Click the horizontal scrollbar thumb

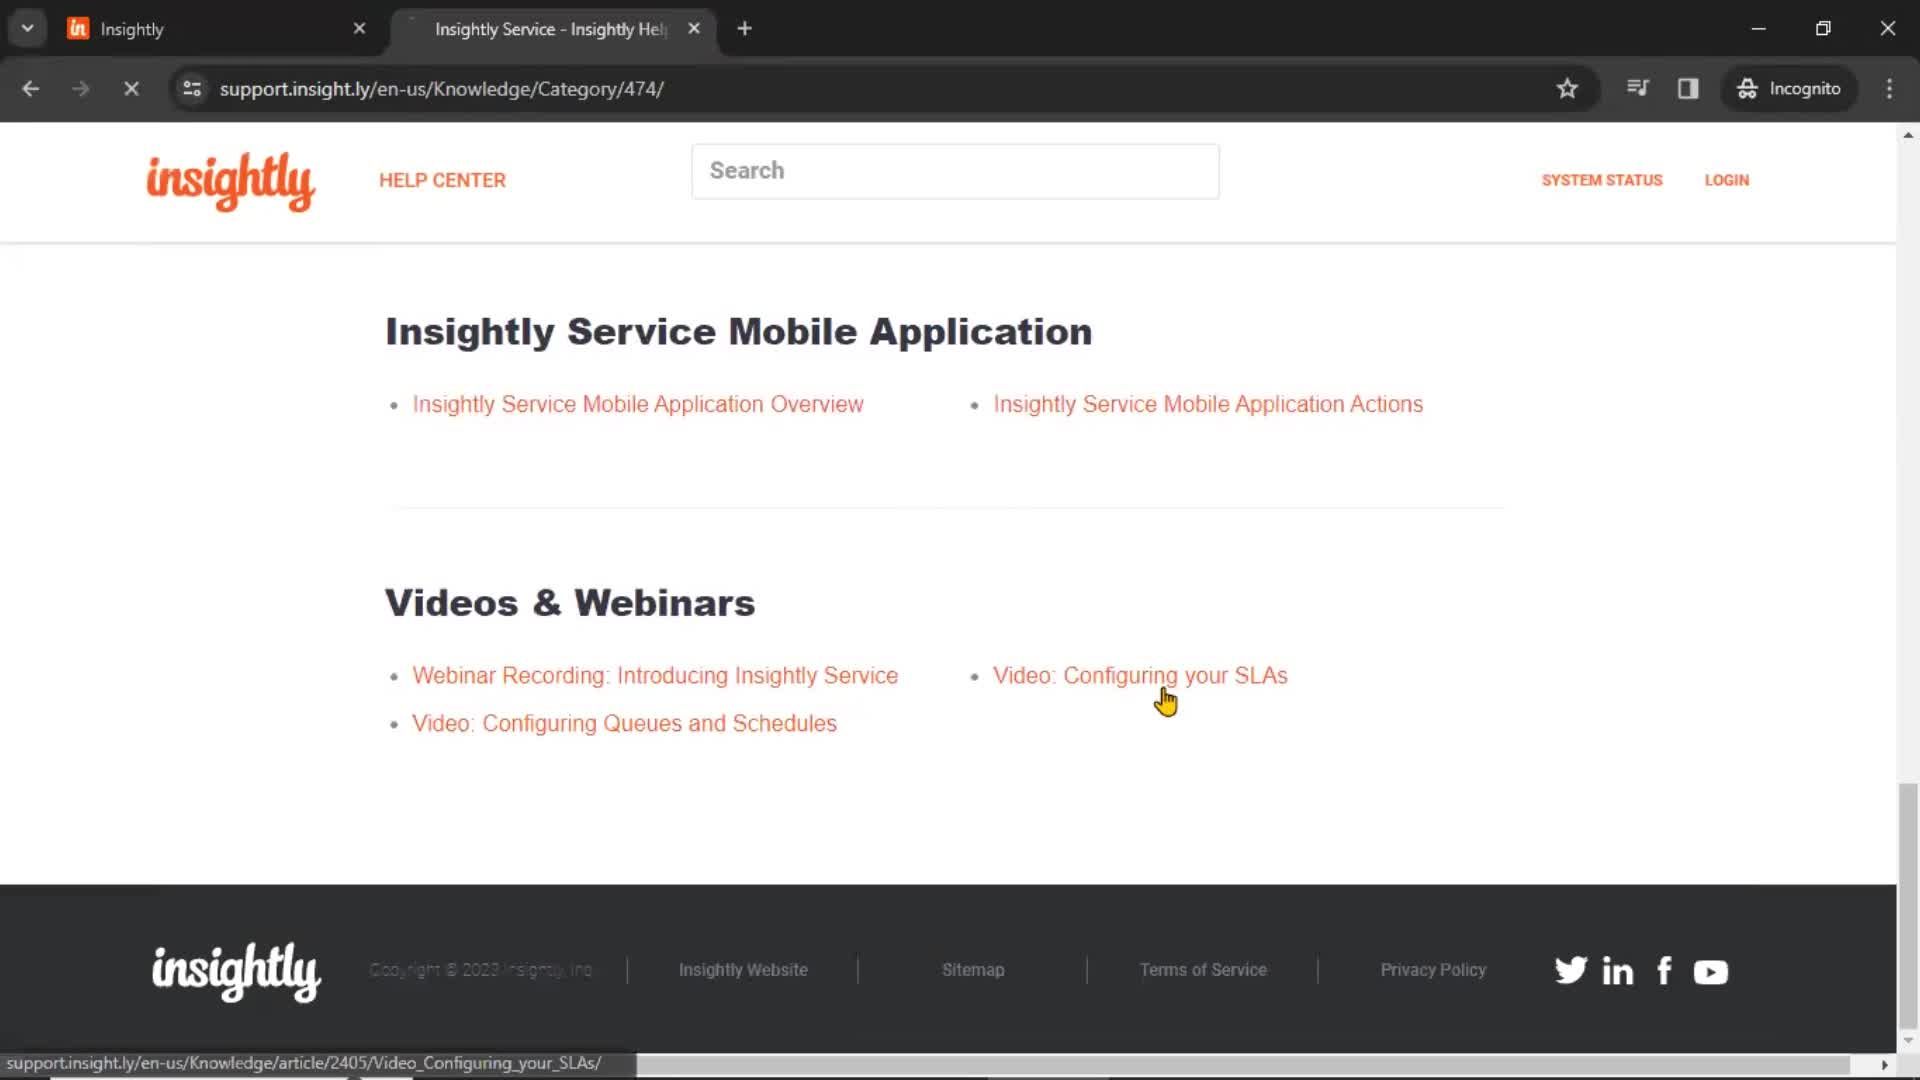pyautogui.click(x=1243, y=1065)
